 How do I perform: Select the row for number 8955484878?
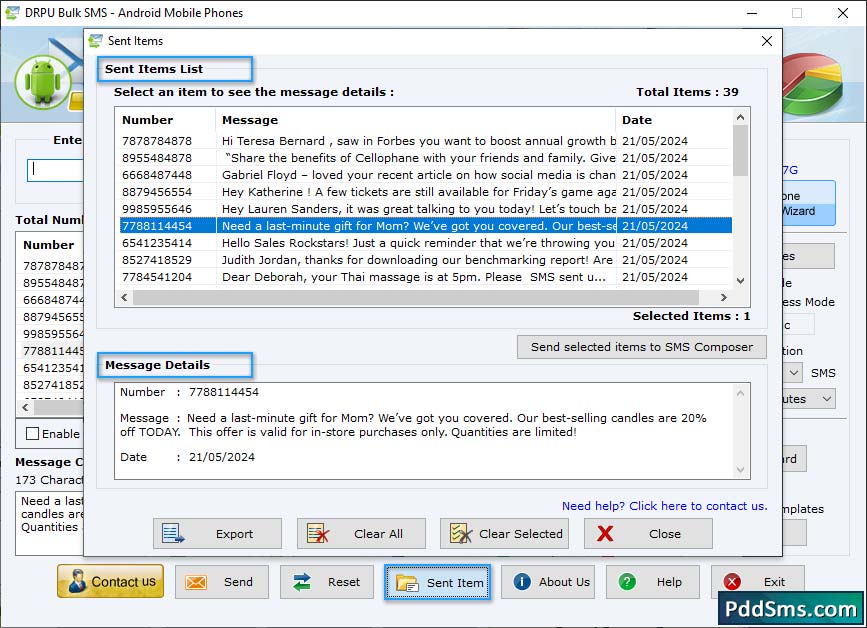[426, 158]
